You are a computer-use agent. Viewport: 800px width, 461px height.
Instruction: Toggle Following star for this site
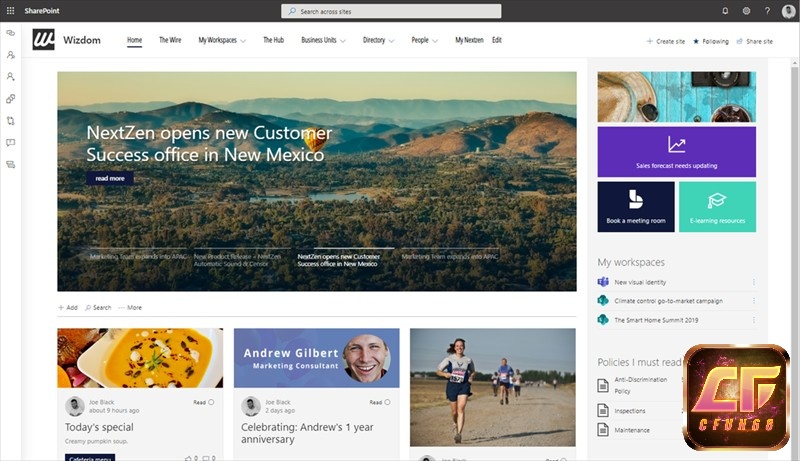point(711,41)
